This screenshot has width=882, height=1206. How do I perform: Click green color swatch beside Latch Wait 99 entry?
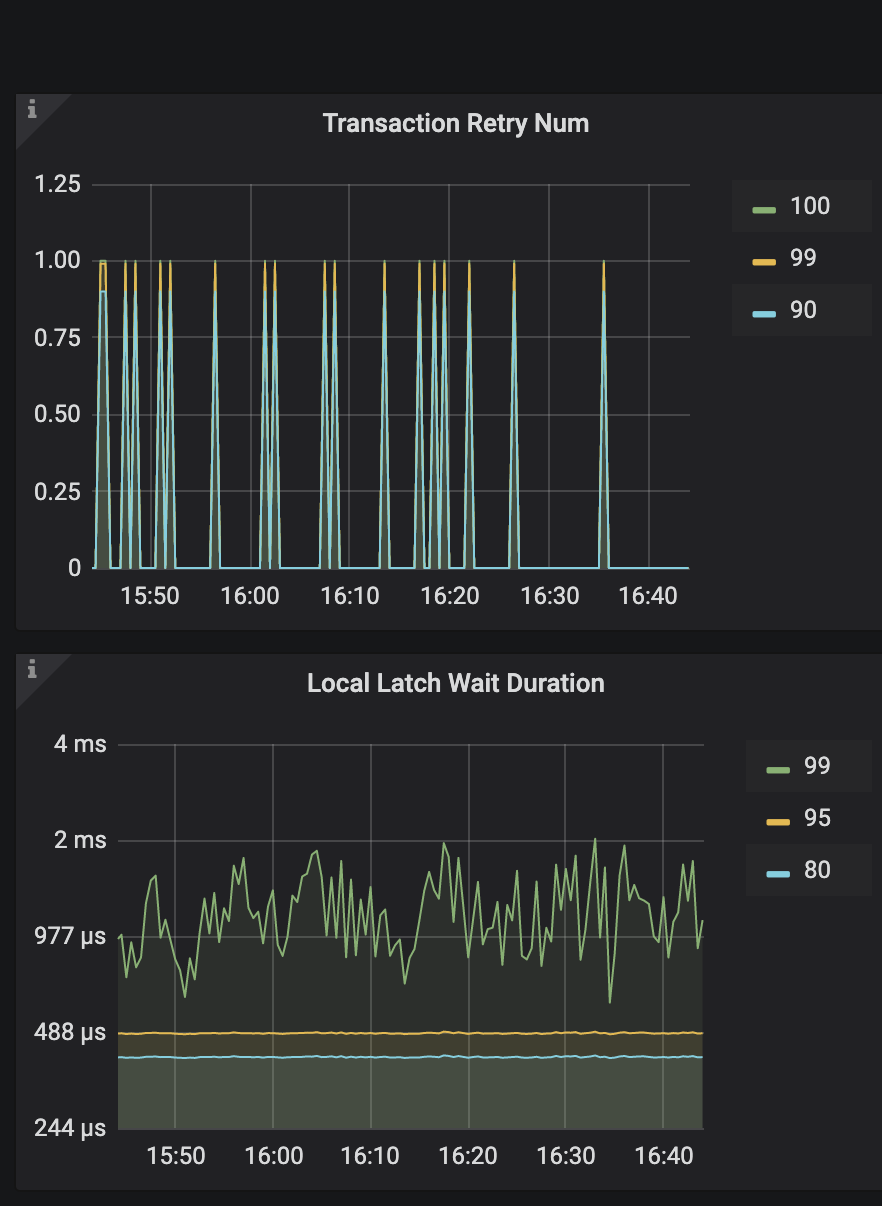tap(778, 768)
